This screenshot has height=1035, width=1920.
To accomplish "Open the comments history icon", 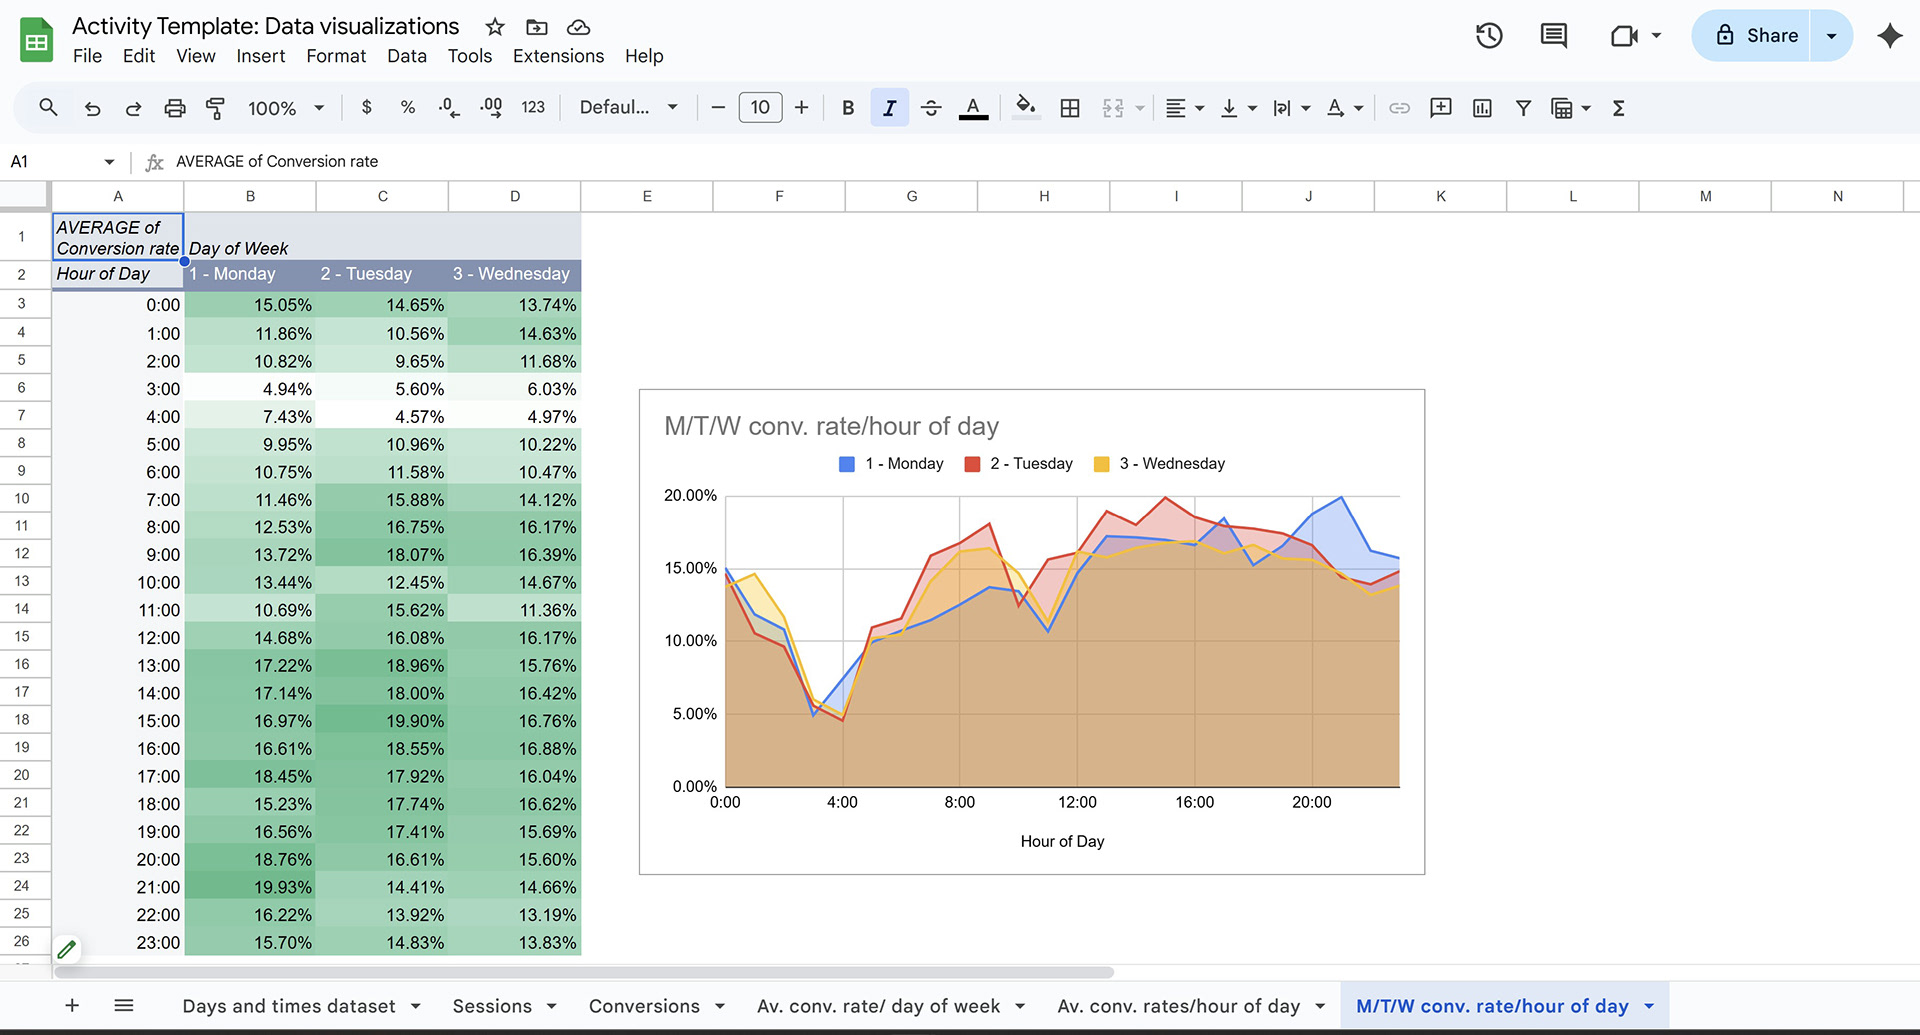I will click(x=1553, y=36).
